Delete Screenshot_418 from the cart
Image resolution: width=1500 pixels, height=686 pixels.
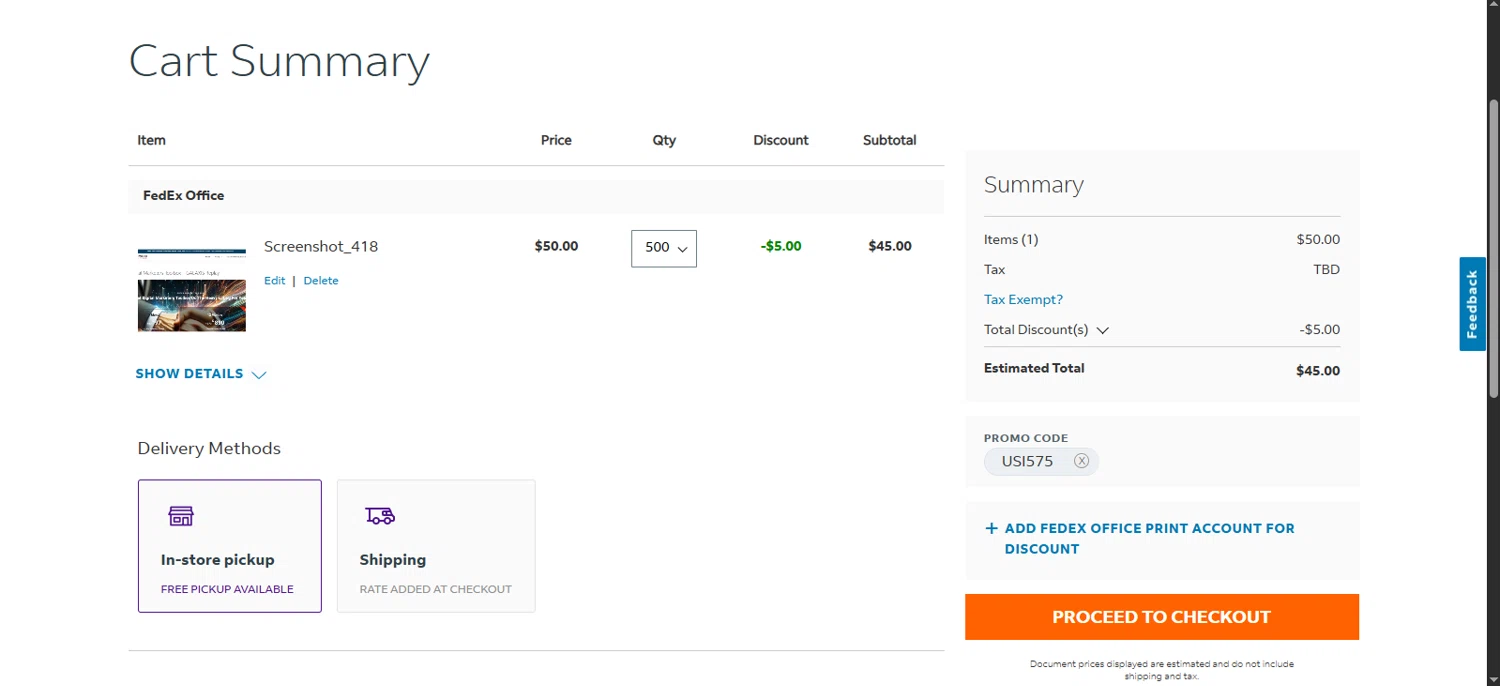point(321,281)
